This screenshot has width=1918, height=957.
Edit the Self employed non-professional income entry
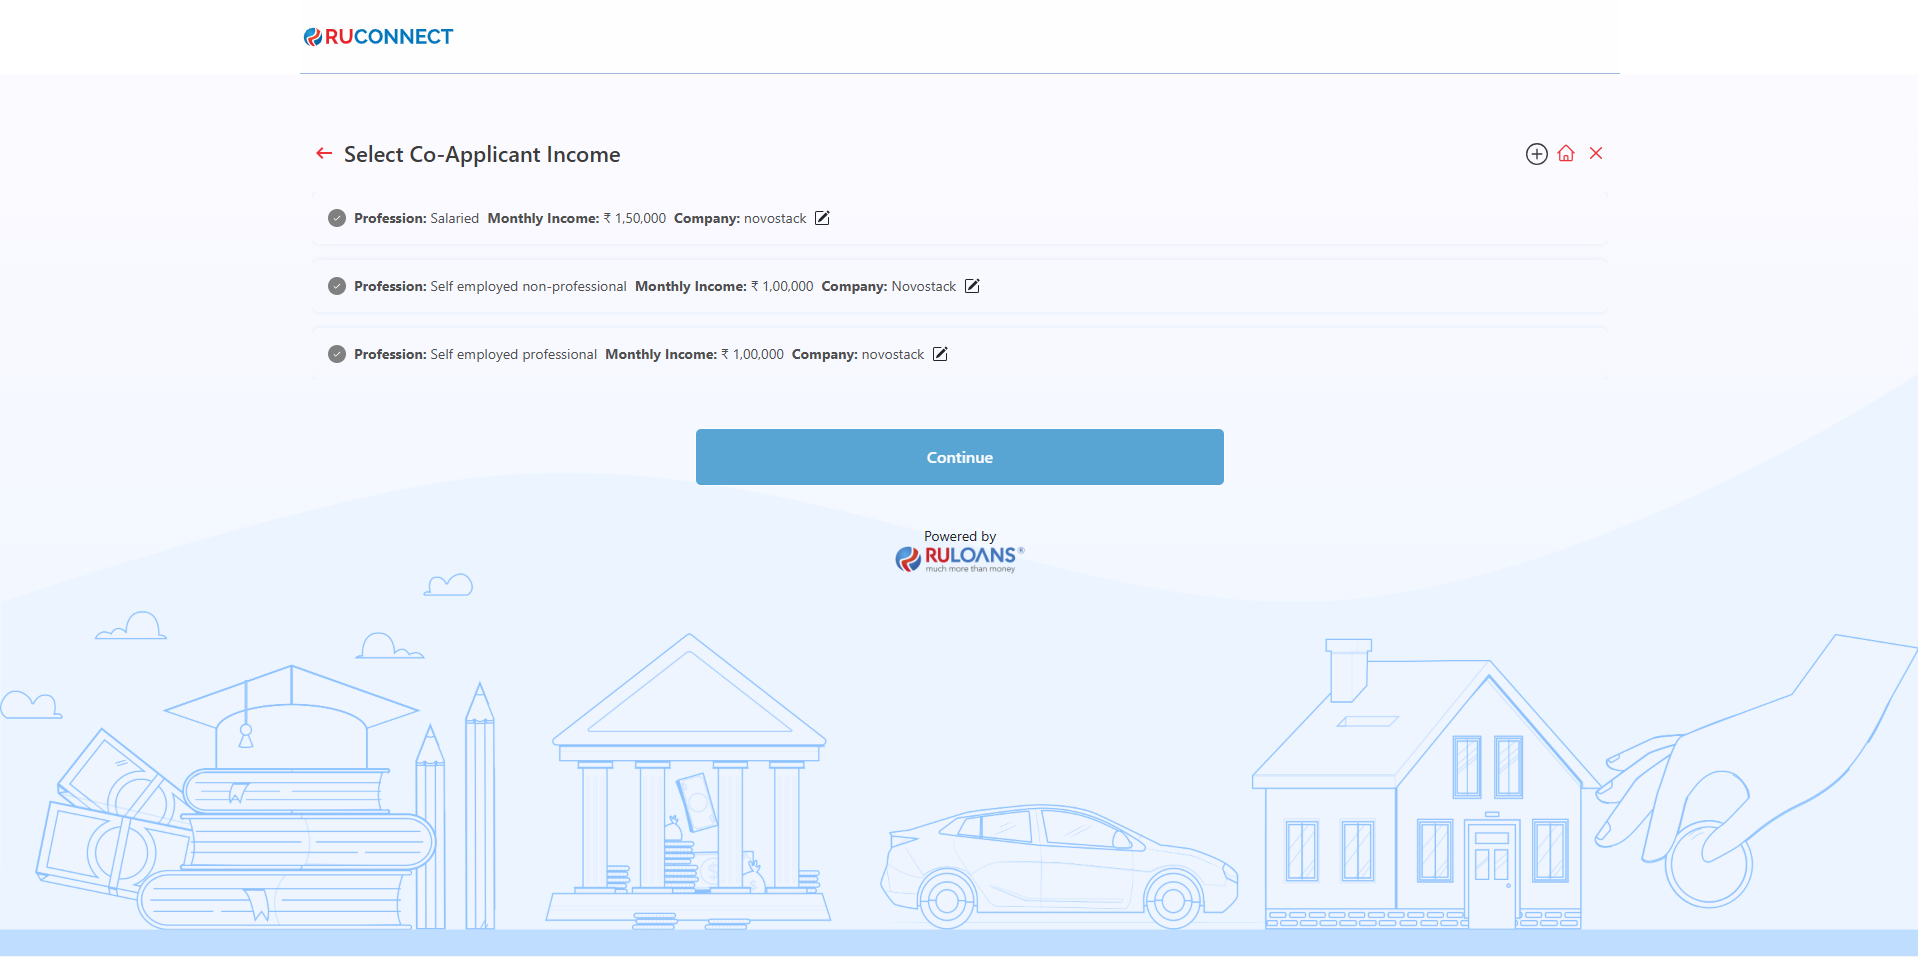click(972, 286)
